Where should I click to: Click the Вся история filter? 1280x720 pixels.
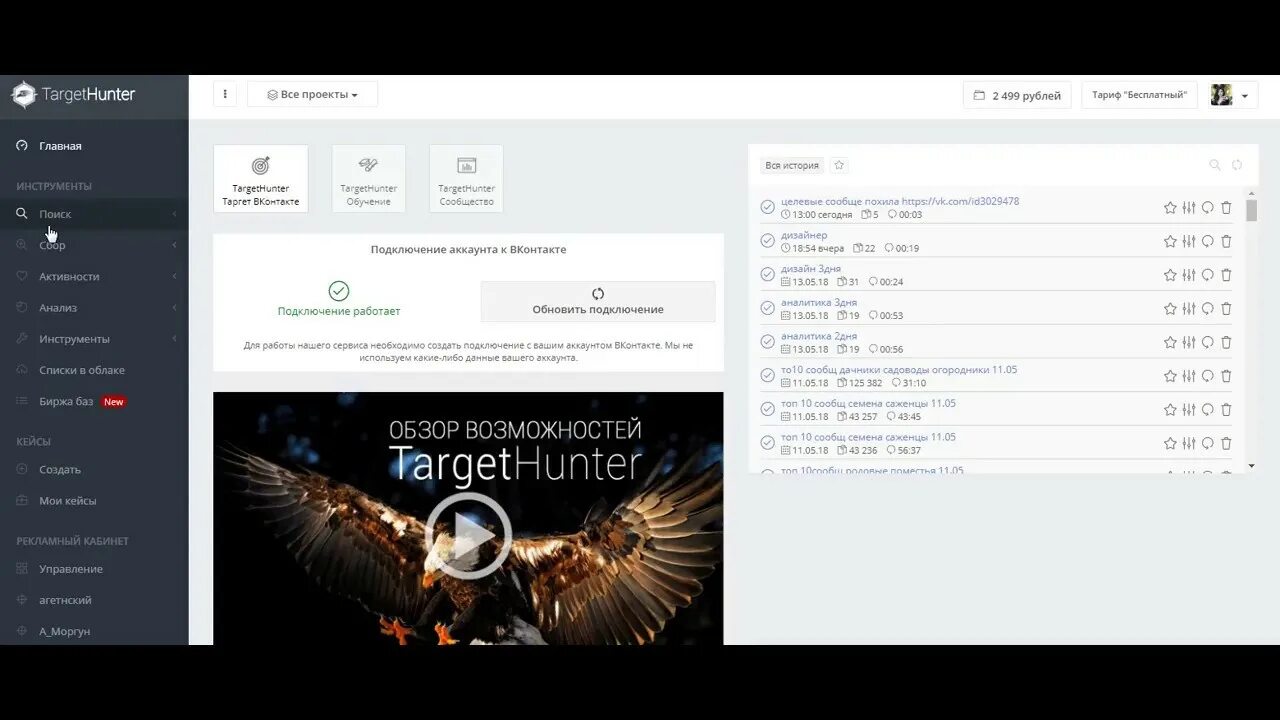pyautogui.click(x=792, y=165)
